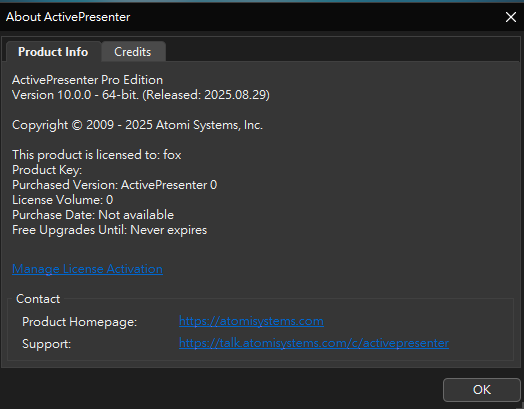Visit the talk.atomisystems.com support forum link
Image resolution: width=524 pixels, height=409 pixels.
[314, 343]
